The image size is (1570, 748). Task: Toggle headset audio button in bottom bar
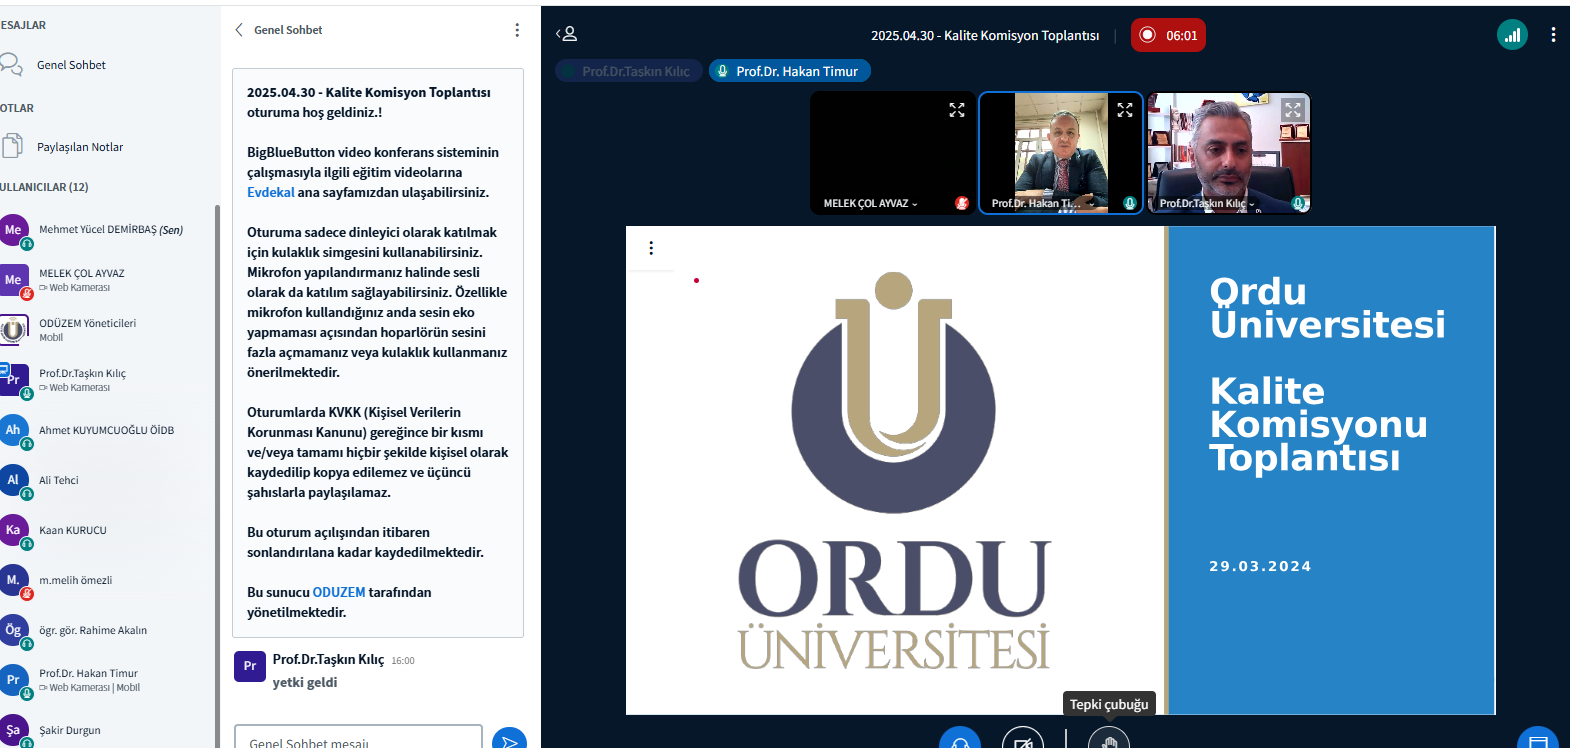pos(960,738)
